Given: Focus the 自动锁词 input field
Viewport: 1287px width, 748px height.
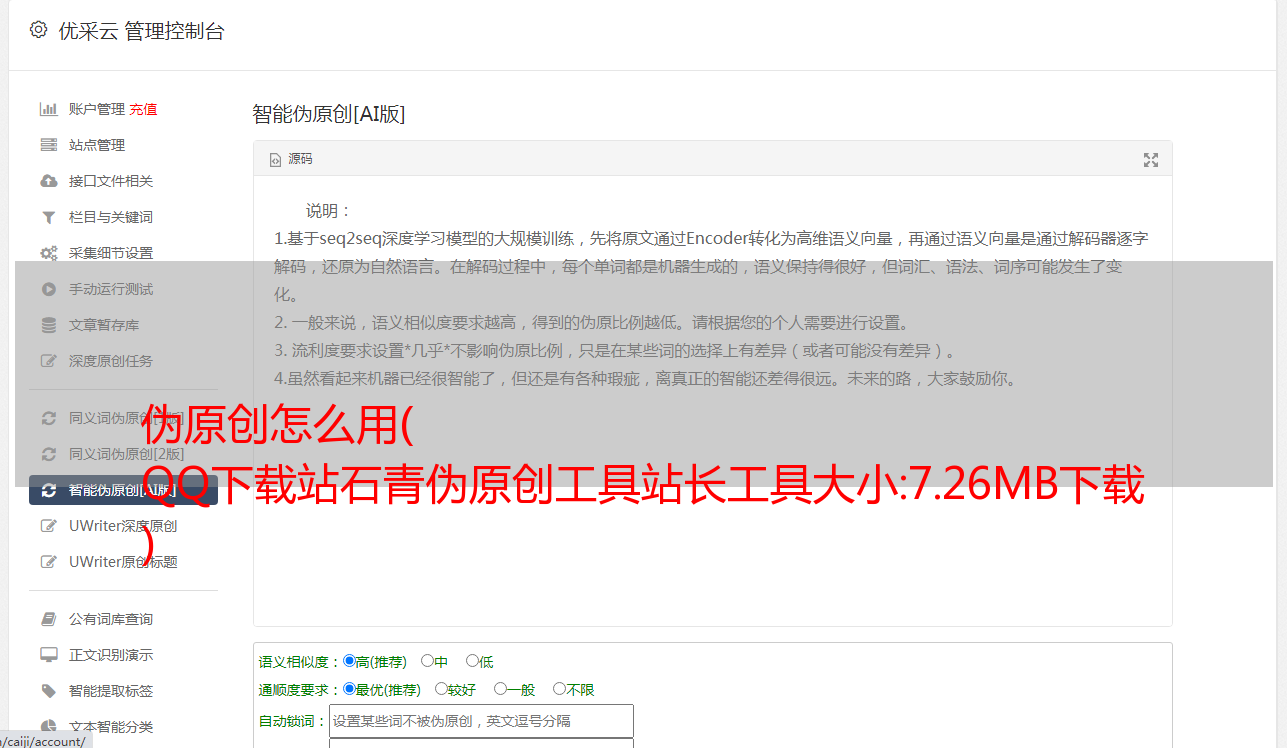Looking at the screenshot, I should pos(481,721).
